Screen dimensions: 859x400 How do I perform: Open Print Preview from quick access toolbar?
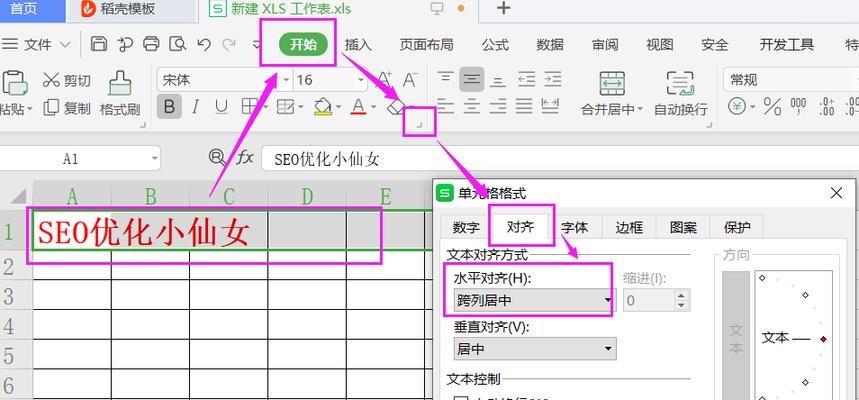pyautogui.click(x=177, y=44)
